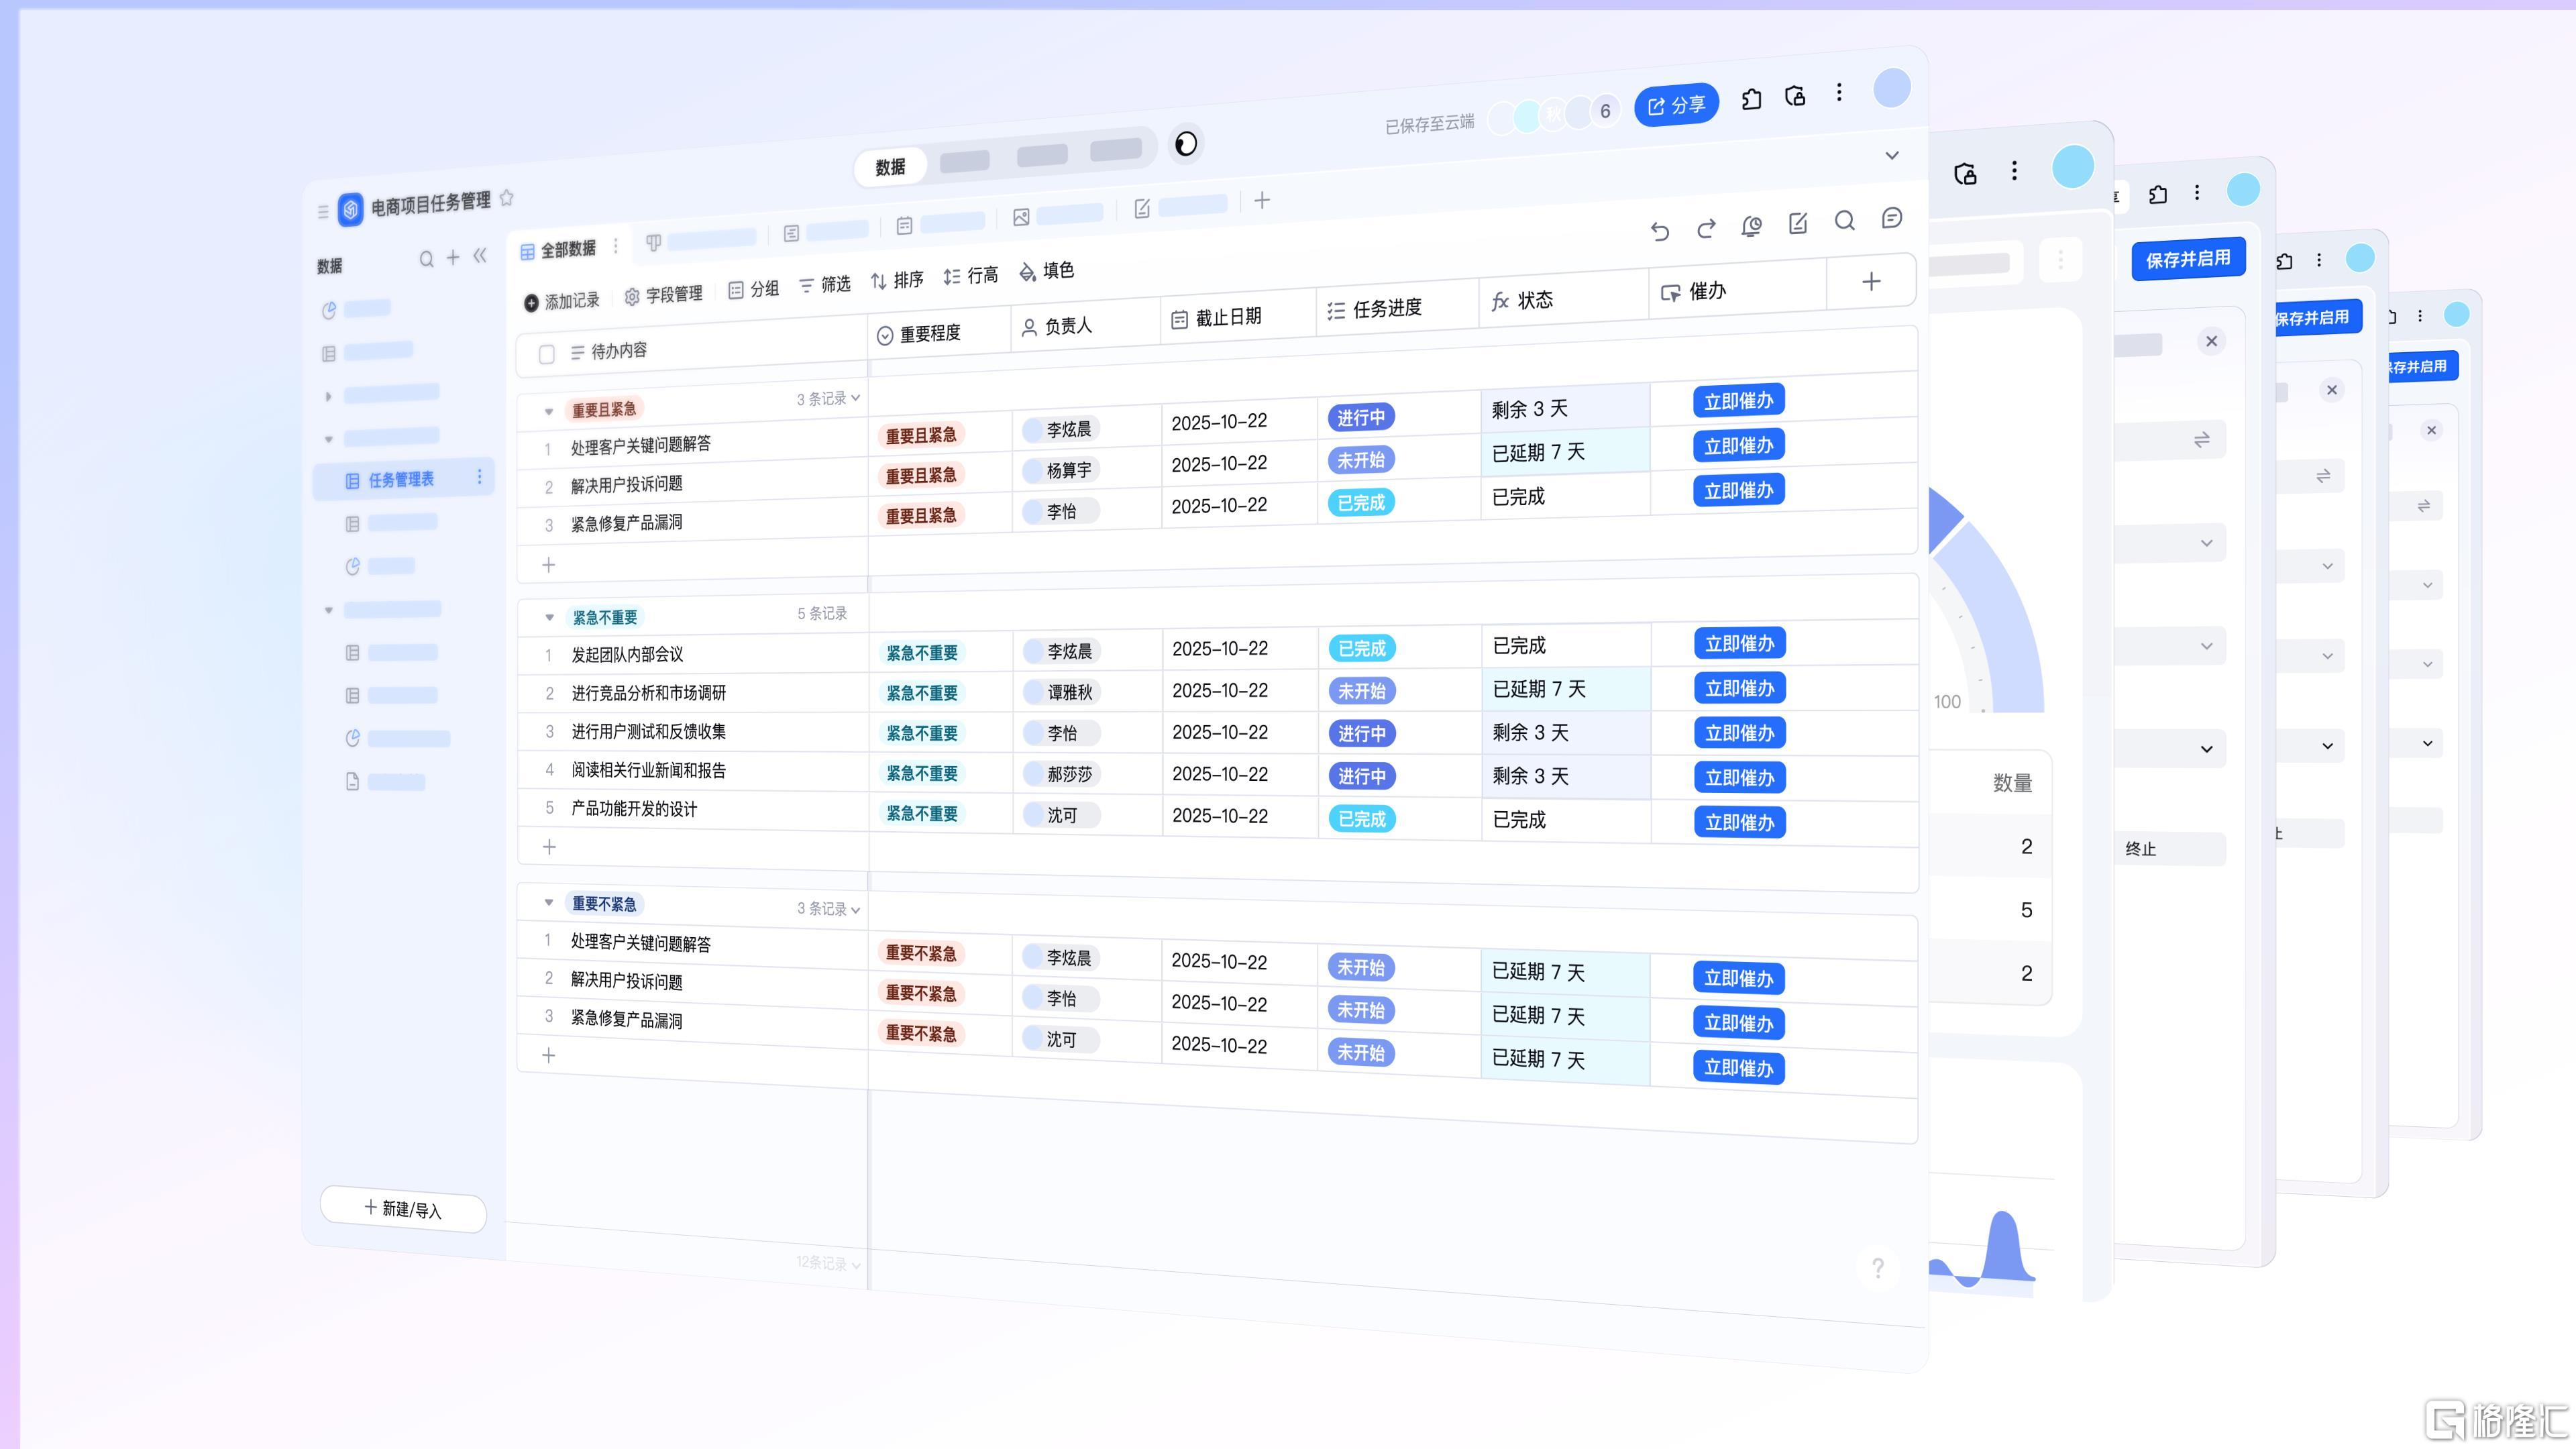Click the redo arrow icon

click(1706, 229)
